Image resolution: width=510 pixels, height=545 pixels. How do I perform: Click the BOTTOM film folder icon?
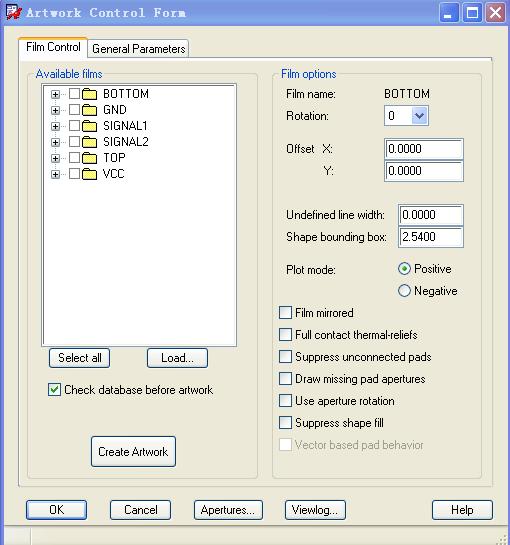click(89, 94)
